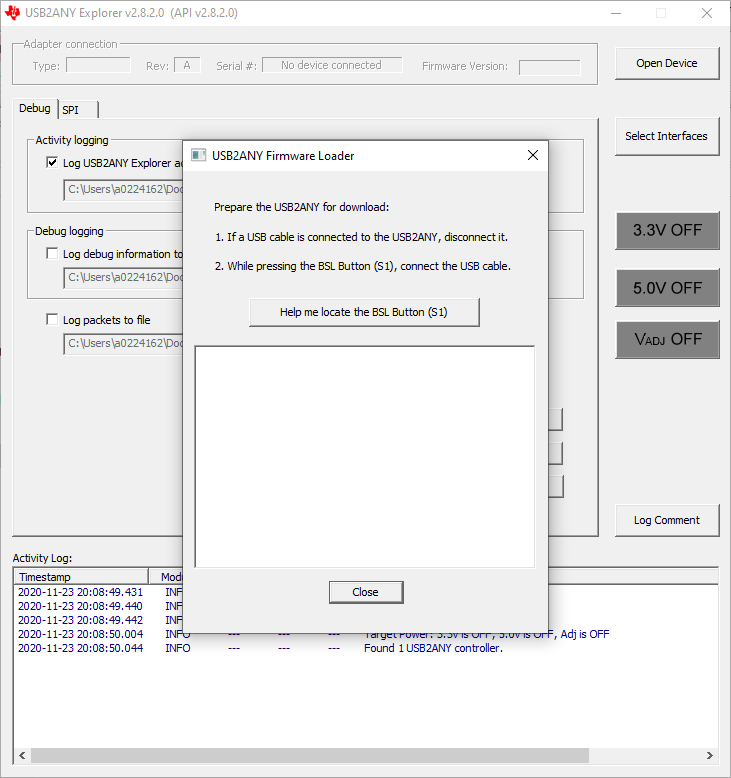
Task: Click the Activity Log horizontal scrollbar right arrow
Action: click(x=710, y=755)
